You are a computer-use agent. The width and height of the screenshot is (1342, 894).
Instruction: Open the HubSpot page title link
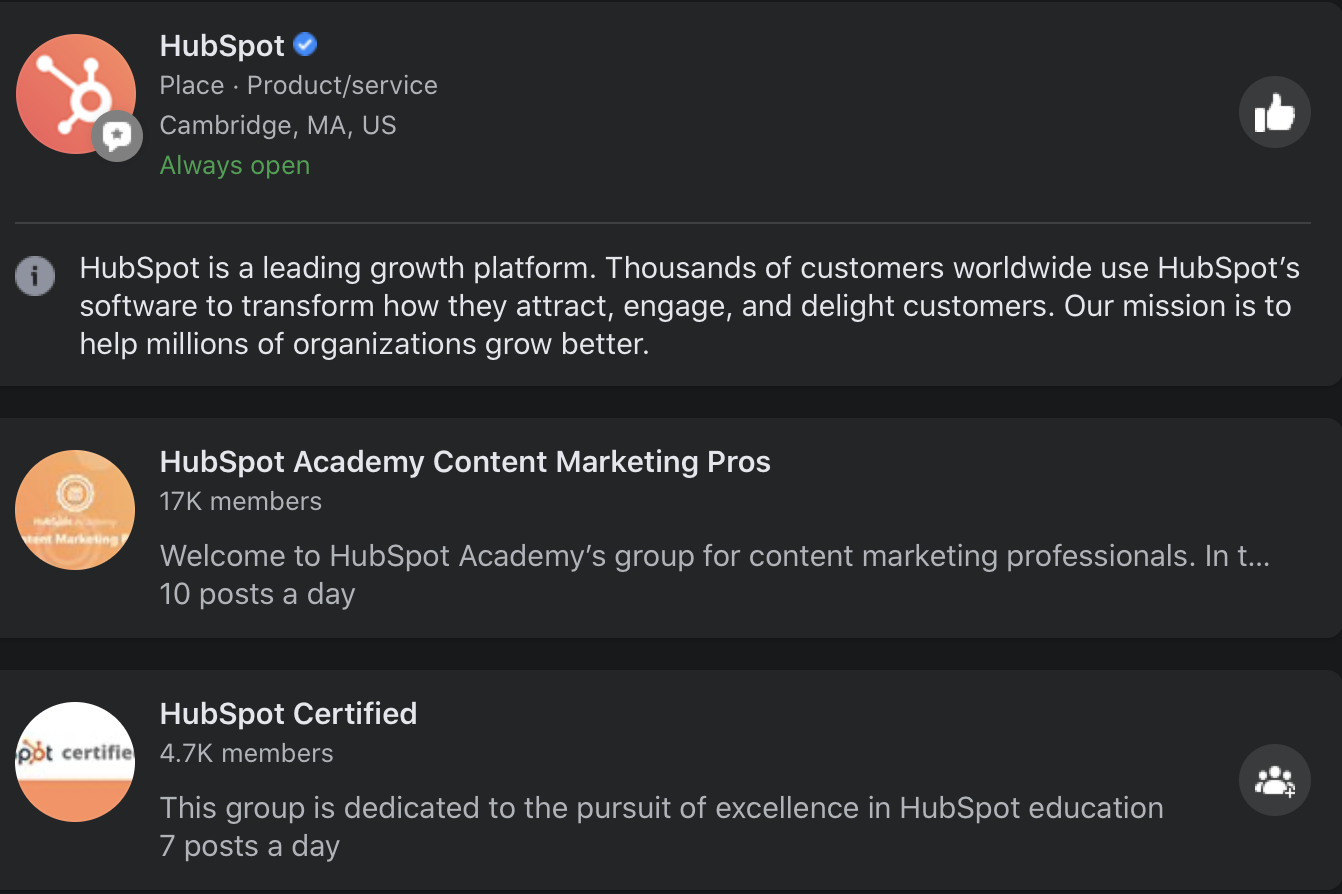point(222,46)
